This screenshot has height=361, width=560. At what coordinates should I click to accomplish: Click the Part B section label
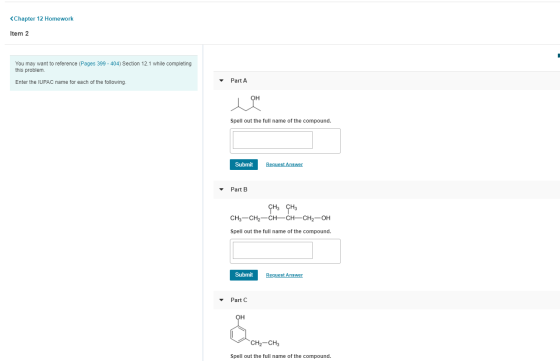(x=239, y=189)
